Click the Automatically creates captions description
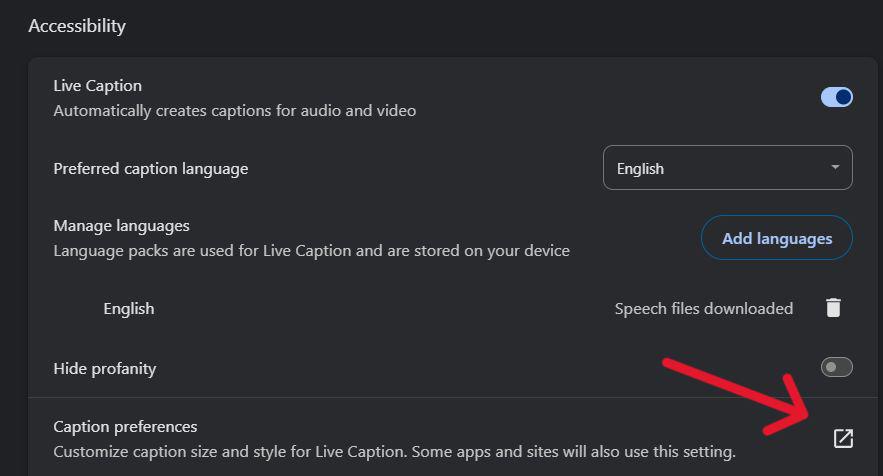This screenshot has width=883, height=476. 234,110
